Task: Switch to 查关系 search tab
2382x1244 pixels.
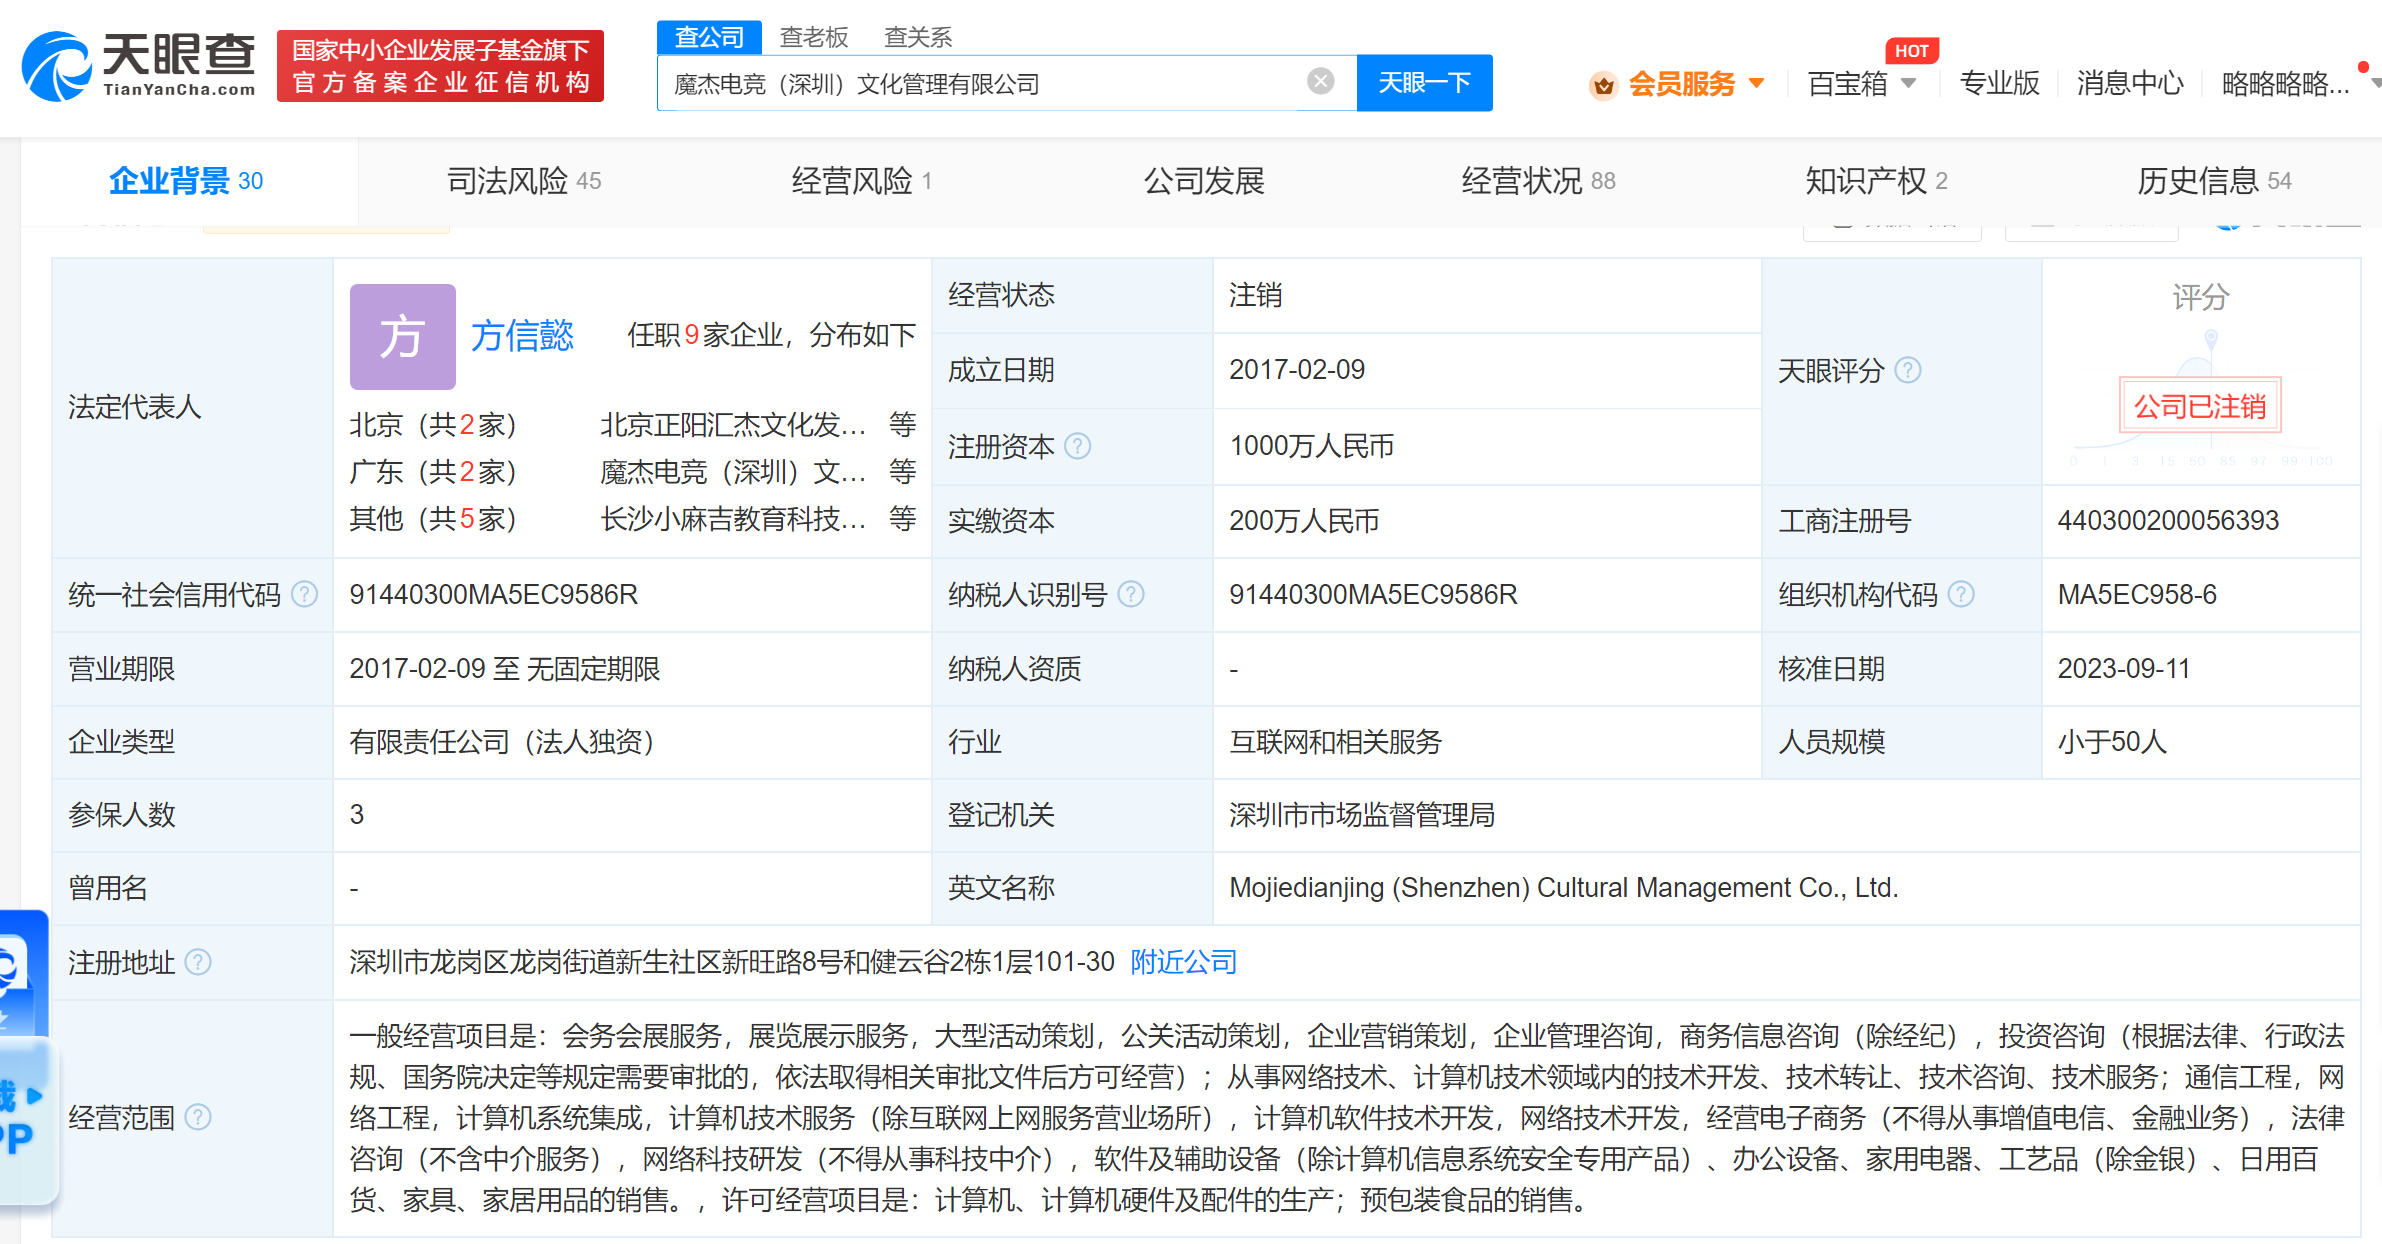Action: [918, 37]
